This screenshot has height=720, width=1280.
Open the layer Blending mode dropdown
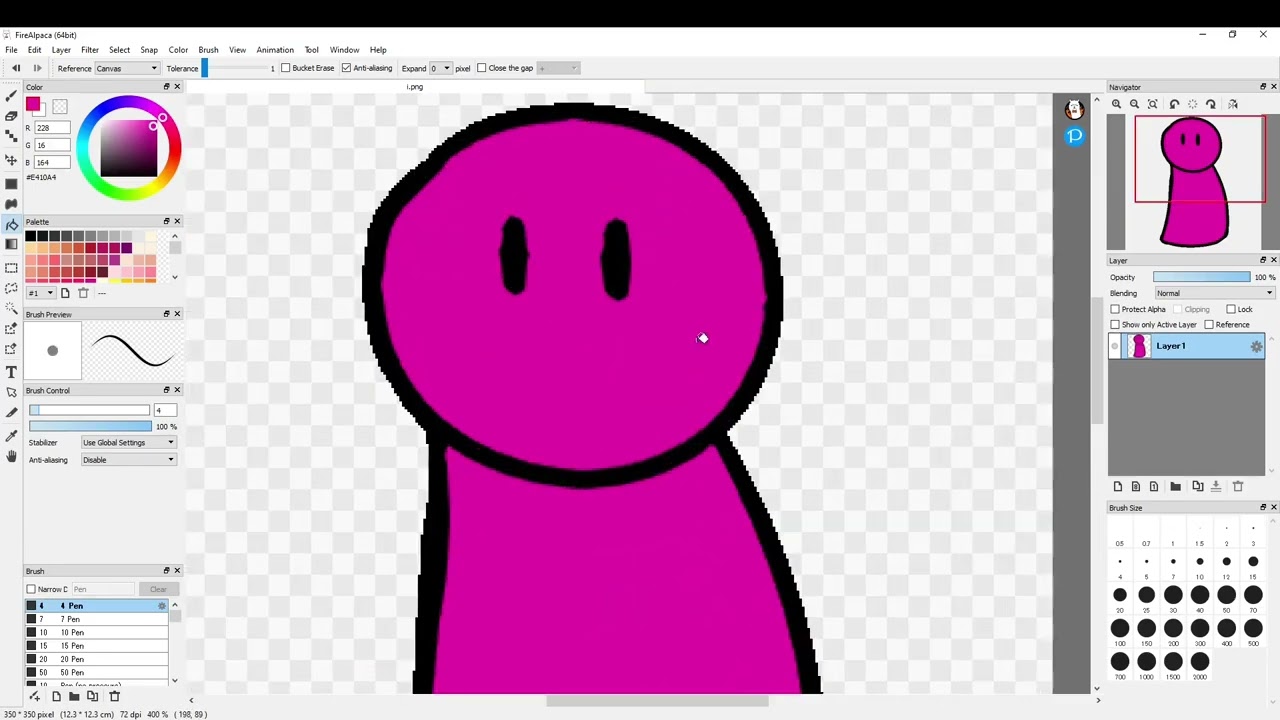[x=1214, y=293]
